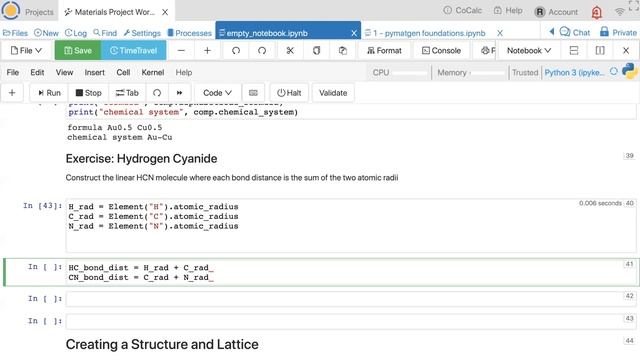Open the project Files listing
The width and height of the screenshot is (640, 360).
[15, 33]
